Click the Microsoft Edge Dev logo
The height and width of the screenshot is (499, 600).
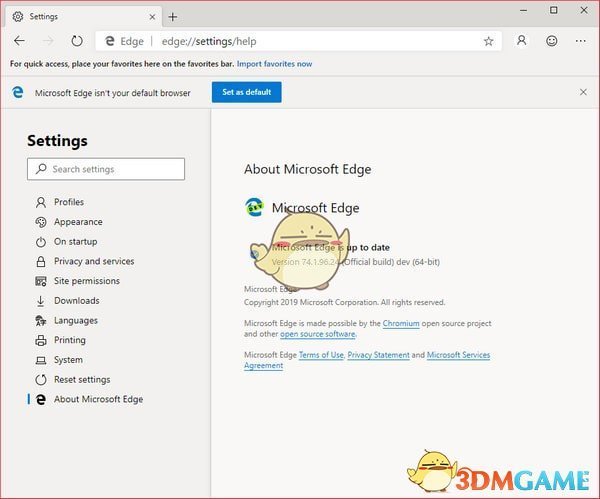(x=254, y=207)
